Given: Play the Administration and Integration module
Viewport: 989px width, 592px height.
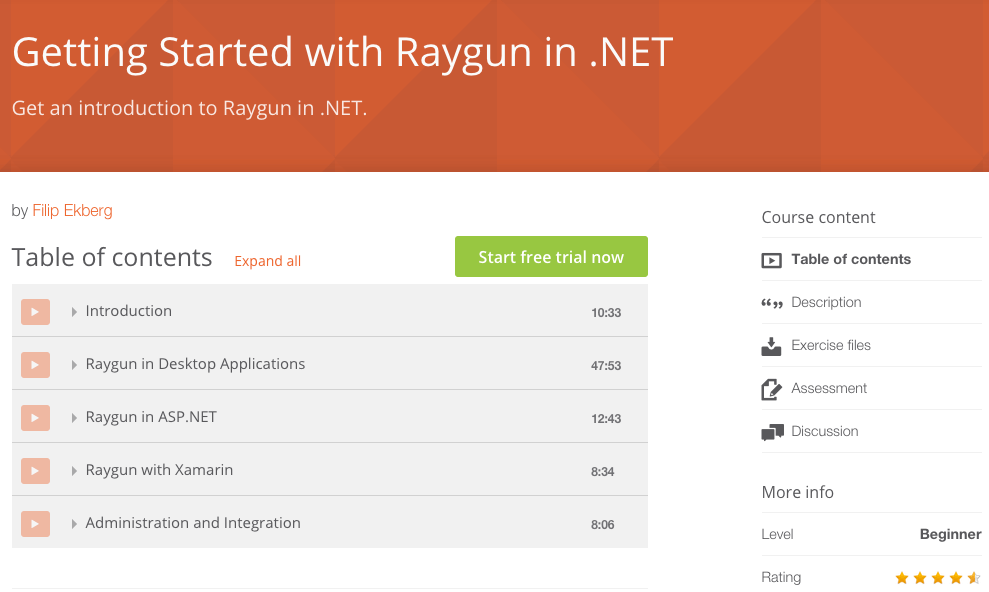Looking at the screenshot, I should click(35, 524).
